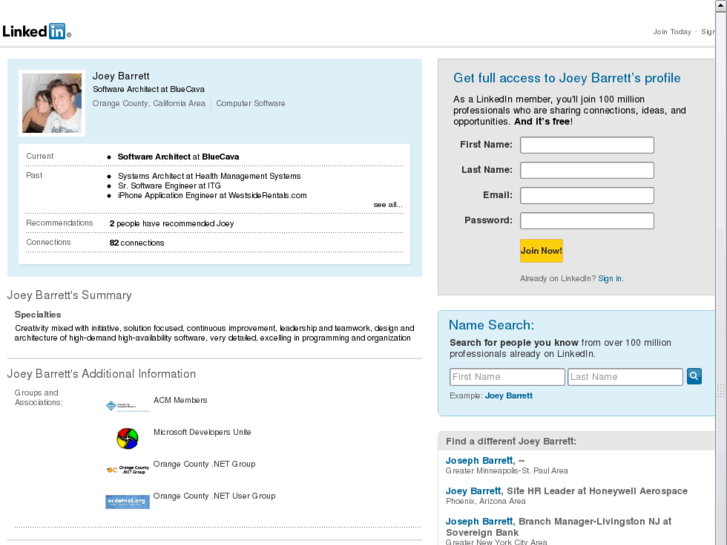Open Joseph Barrett Greater Minneapolis profile
This screenshot has width=727, height=545.
[x=480, y=461]
